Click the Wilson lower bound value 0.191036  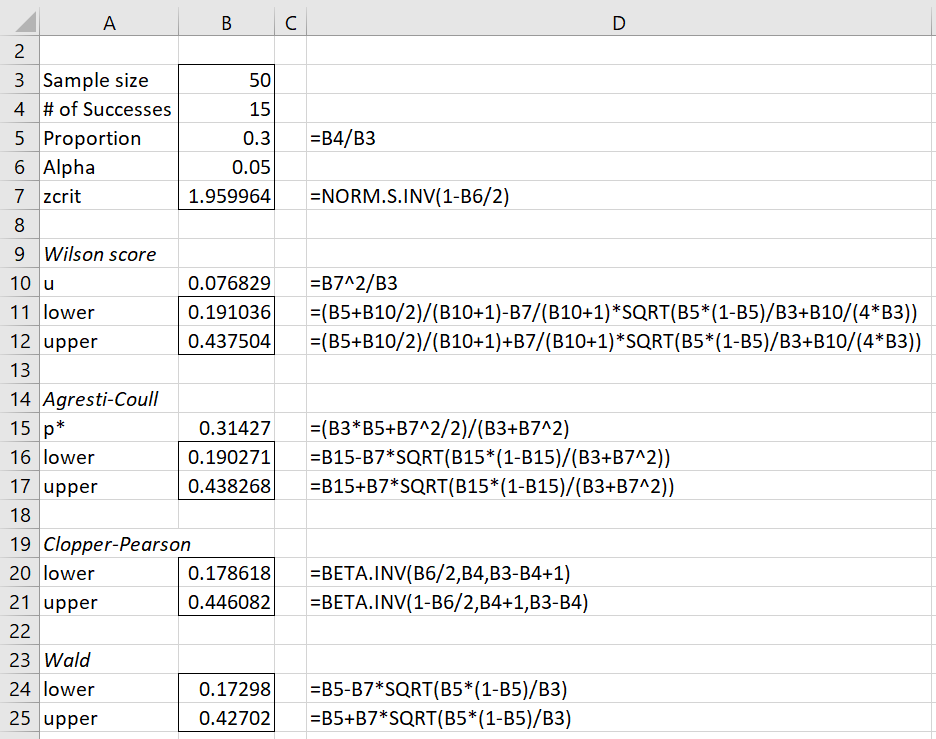[226, 312]
